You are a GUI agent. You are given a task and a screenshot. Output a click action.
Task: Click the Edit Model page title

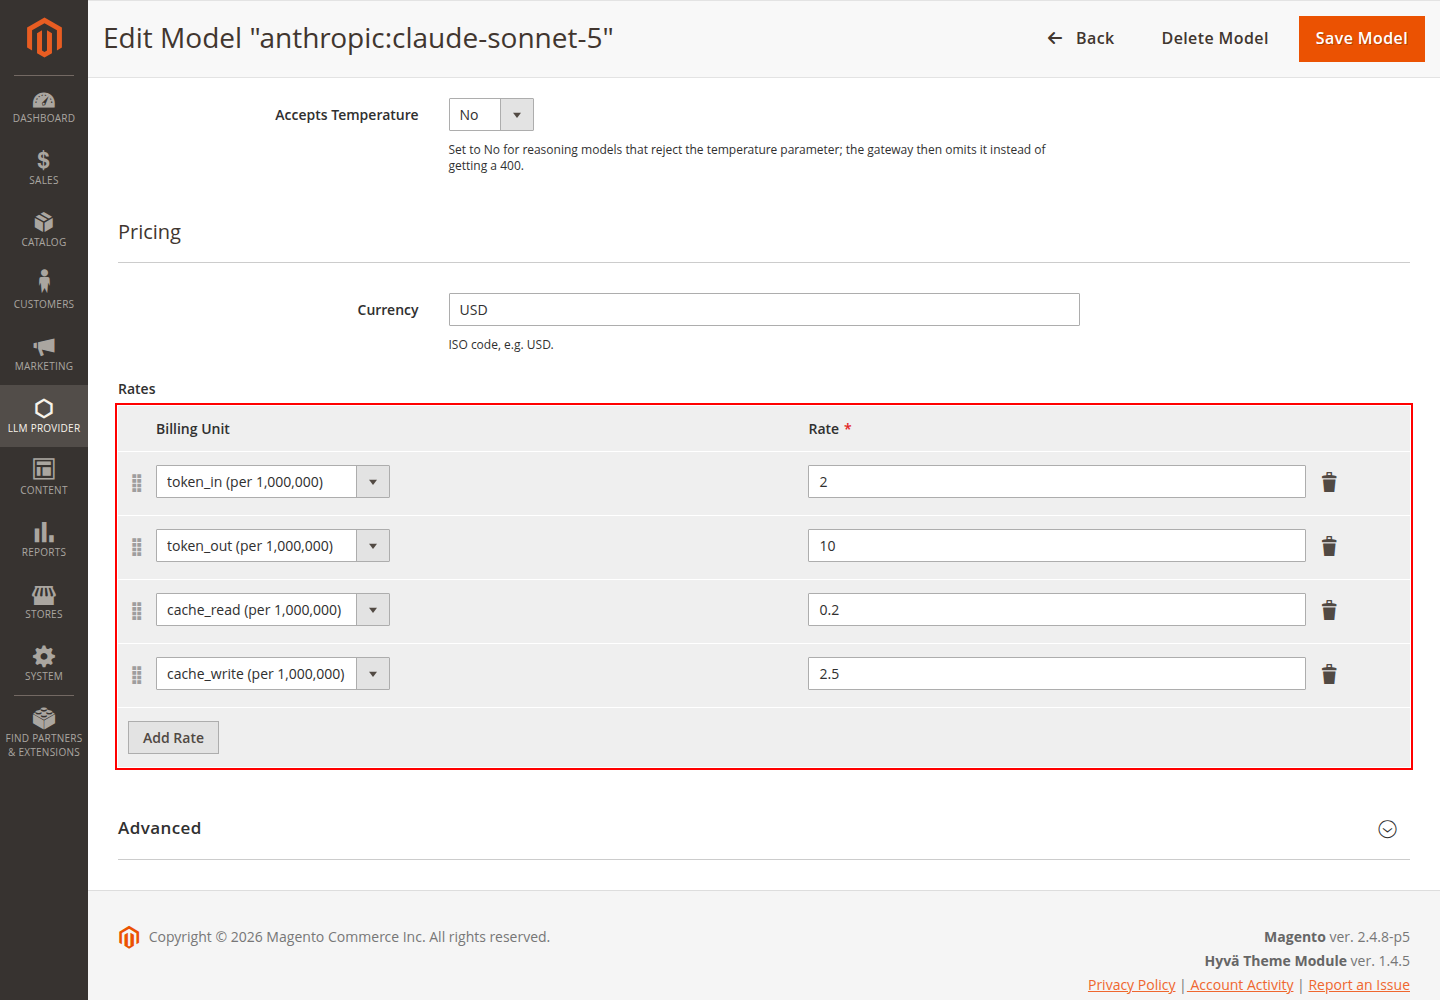pyautogui.click(x=358, y=38)
